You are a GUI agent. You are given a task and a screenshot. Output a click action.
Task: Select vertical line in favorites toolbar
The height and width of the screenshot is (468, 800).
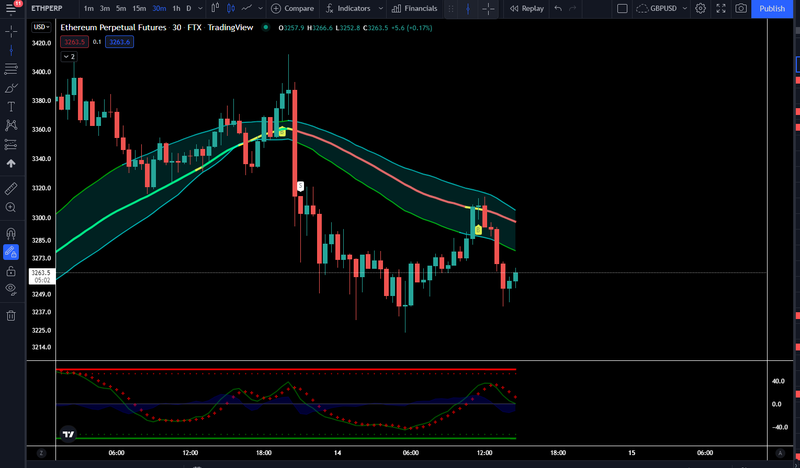click(x=468, y=9)
